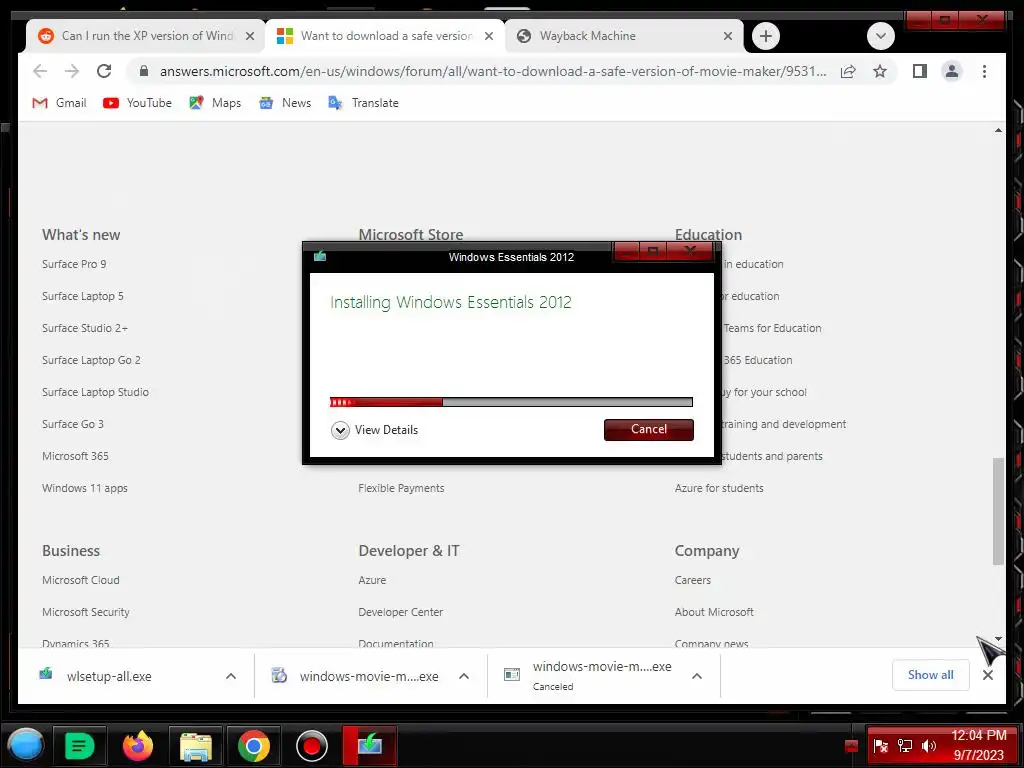
Task: Open Firefox from the taskbar
Action: point(138,745)
